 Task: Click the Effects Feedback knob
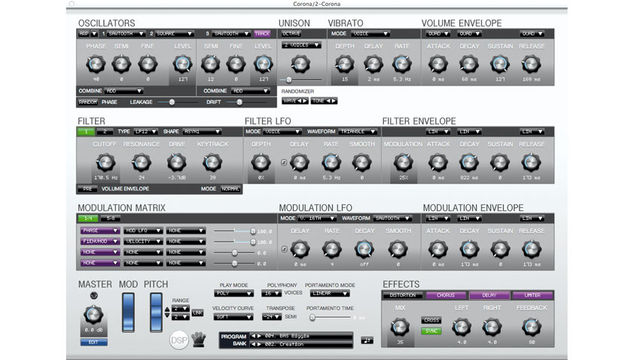(x=531, y=327)
